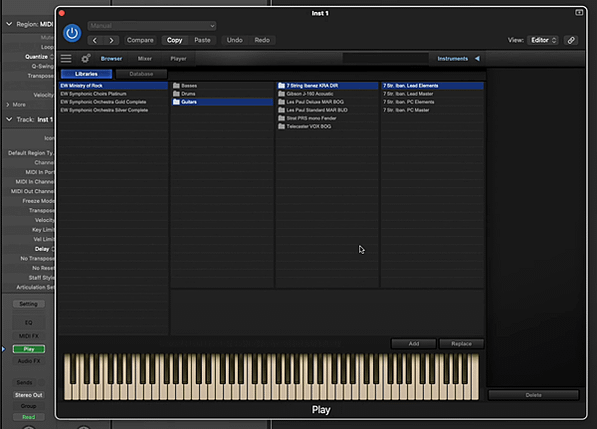This screenshot has width=597, height=429.
Task: Click the Compare button
Action: pyautogui.click(x=140, y=40)
